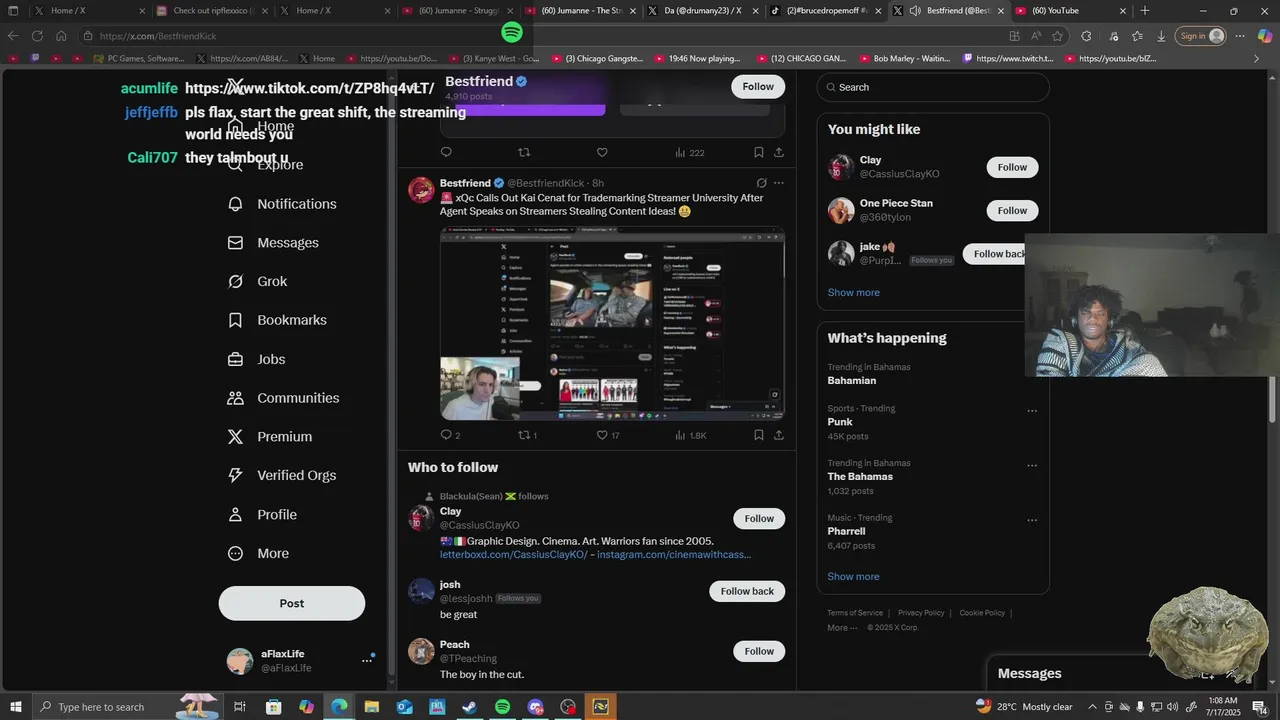This screenshot has height=720, width=1280.
Task: Open Communities in the X sidebar
Action: click(284, 398)
